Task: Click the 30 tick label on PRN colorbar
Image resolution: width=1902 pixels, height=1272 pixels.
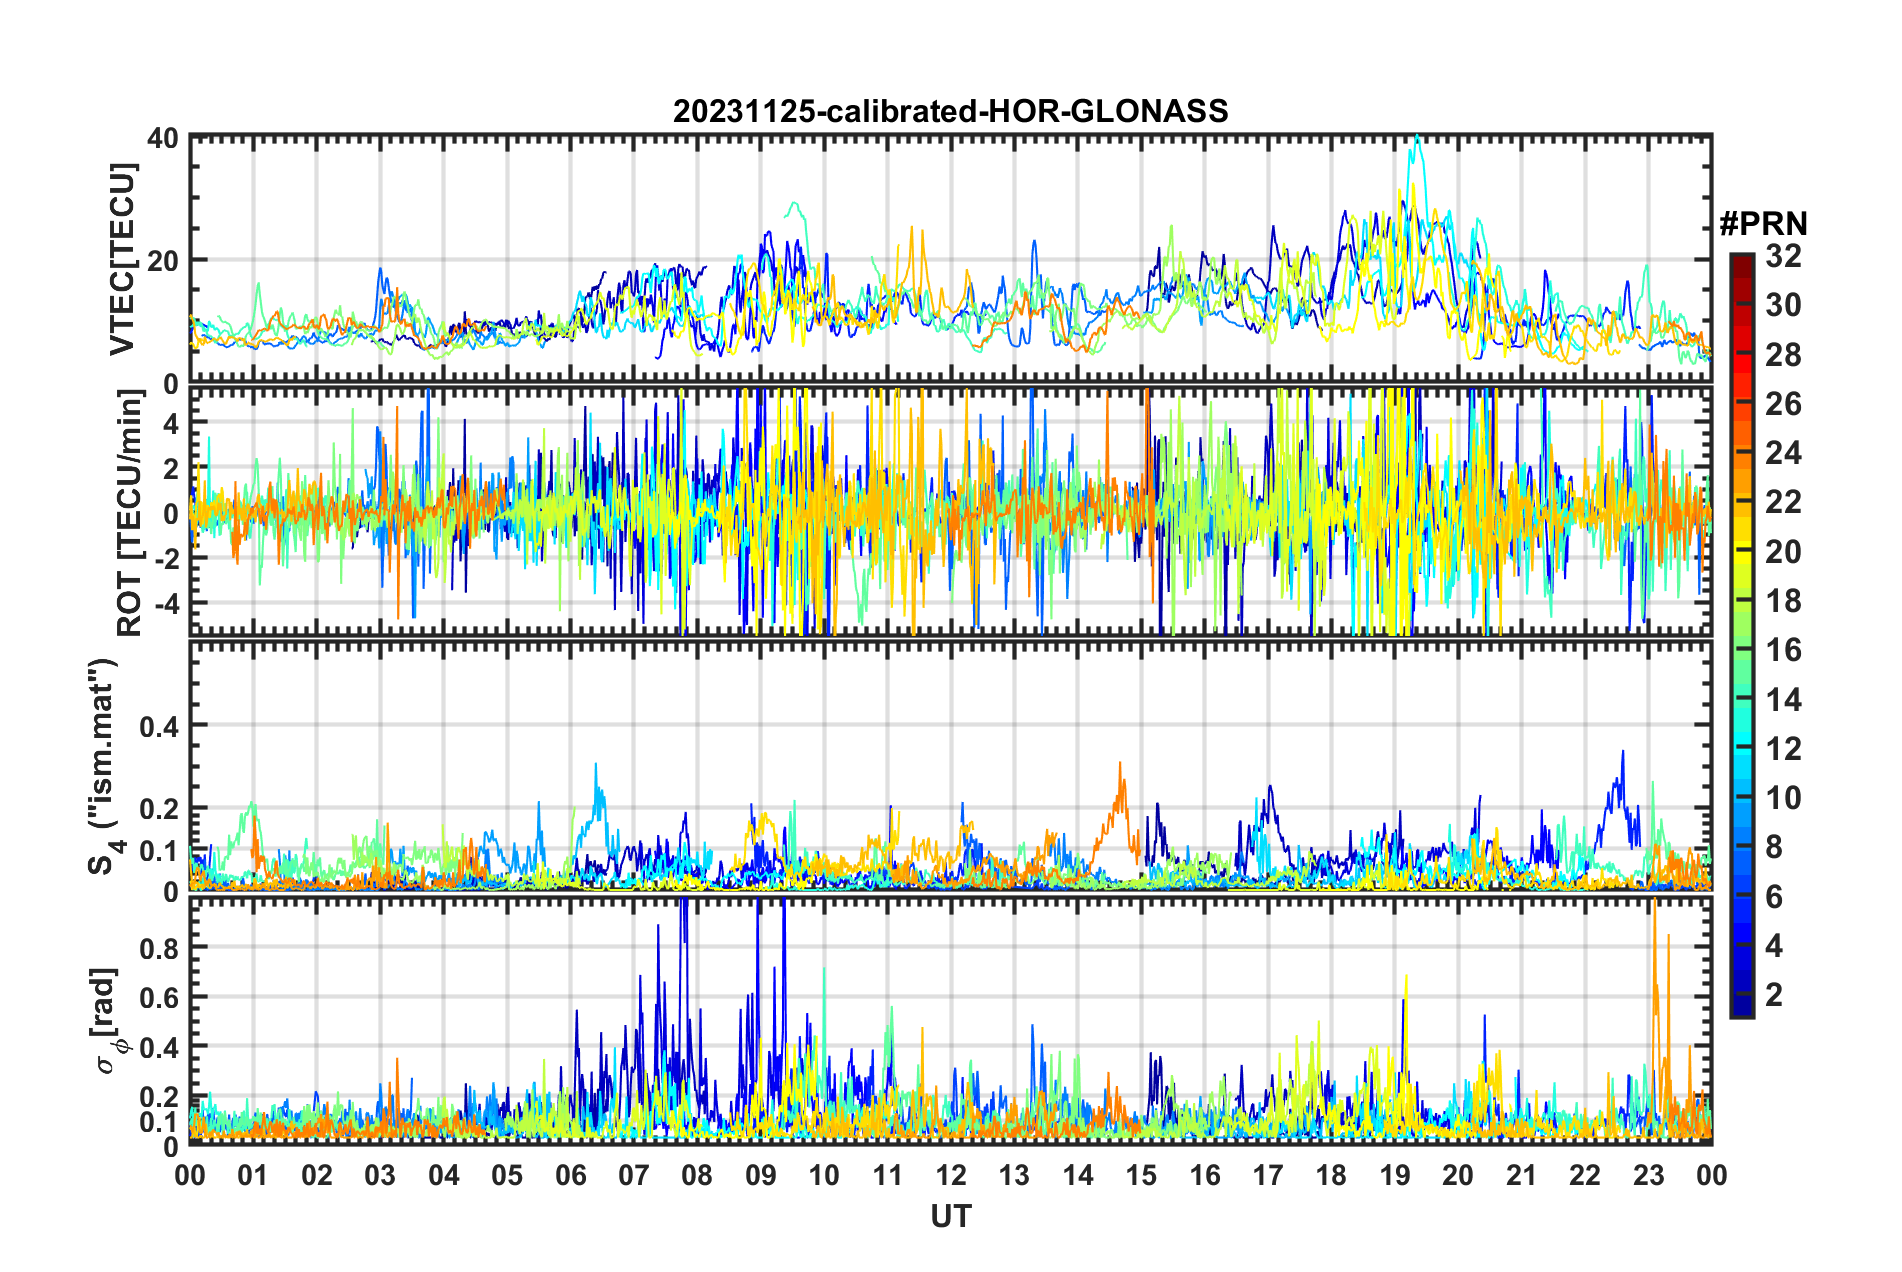Action: click(1783, 305)
